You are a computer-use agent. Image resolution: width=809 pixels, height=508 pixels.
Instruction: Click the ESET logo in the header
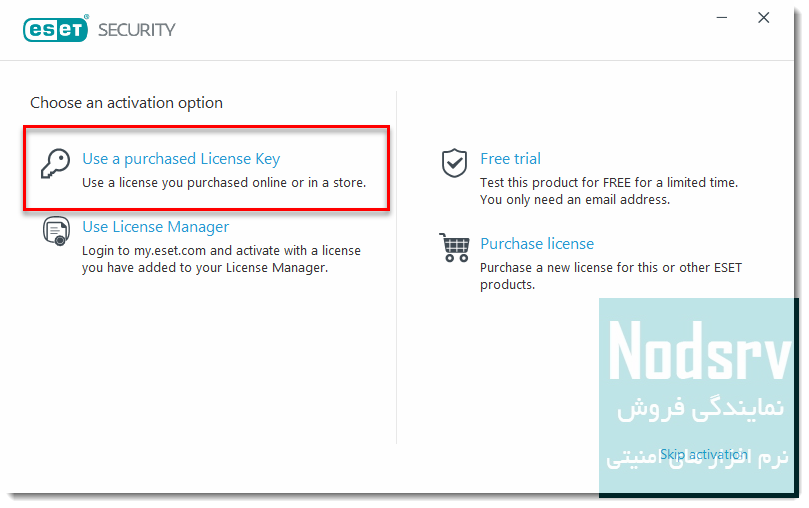(x=56, y=29)
